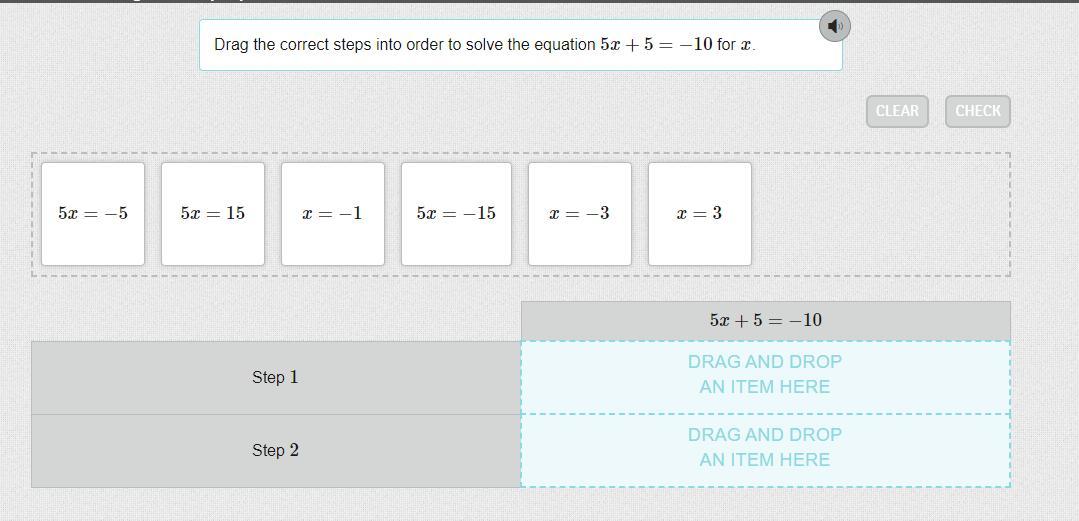Select the x = 3 tile
This screenshot has height=521, width=1079.
point(700,214)
